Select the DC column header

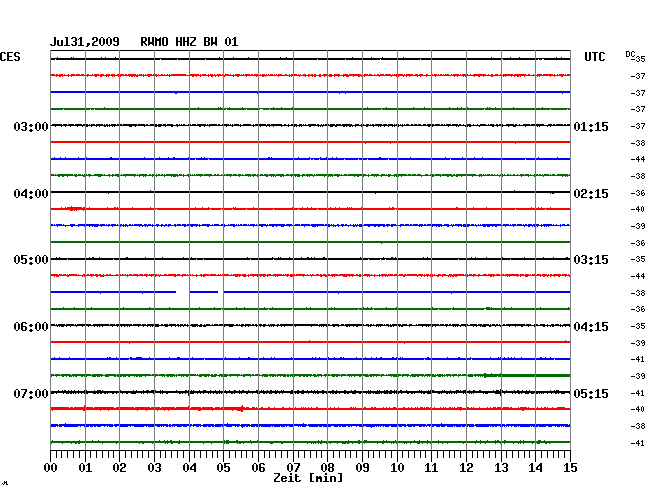[630, 54]
